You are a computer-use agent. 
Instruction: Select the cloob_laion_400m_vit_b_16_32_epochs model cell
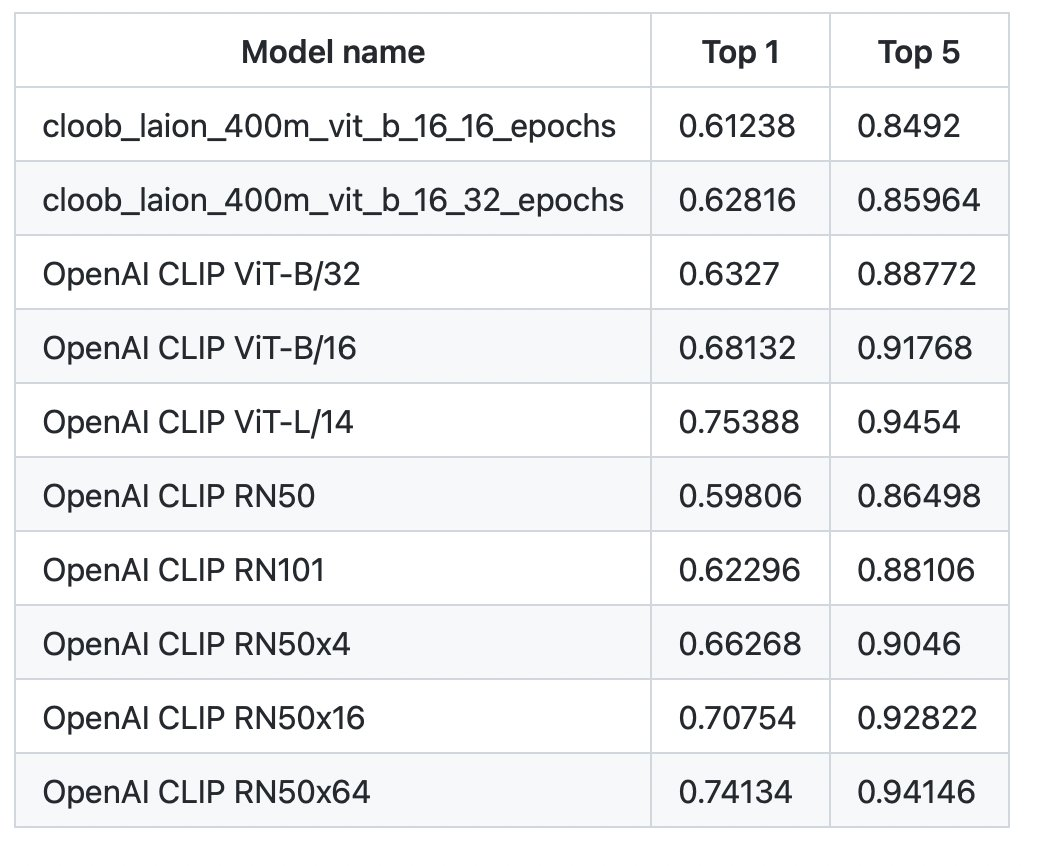333,200
